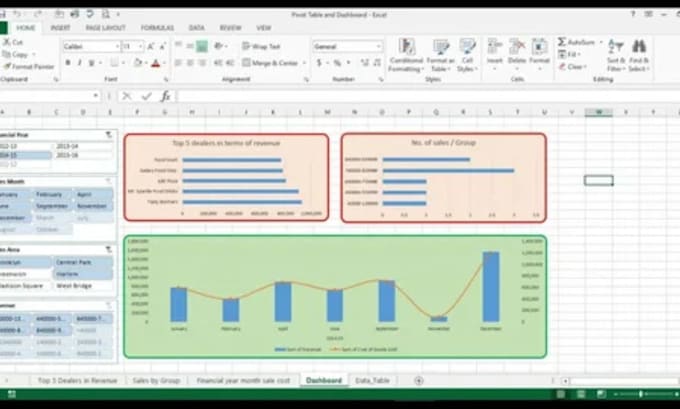Toggle November in month slicer
Viewport: 680px width, 409px height.
coord(93,206)
